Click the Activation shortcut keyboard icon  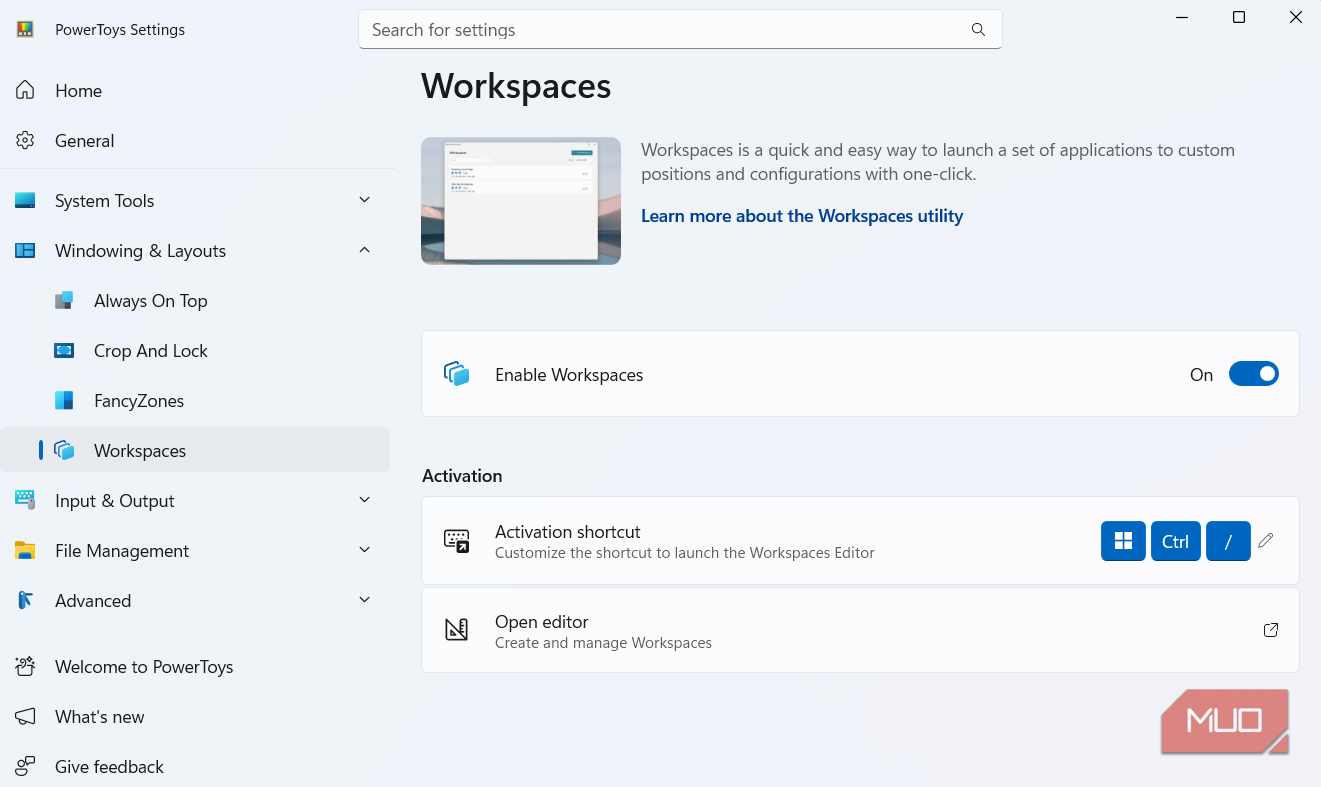(x=456, y=540)
